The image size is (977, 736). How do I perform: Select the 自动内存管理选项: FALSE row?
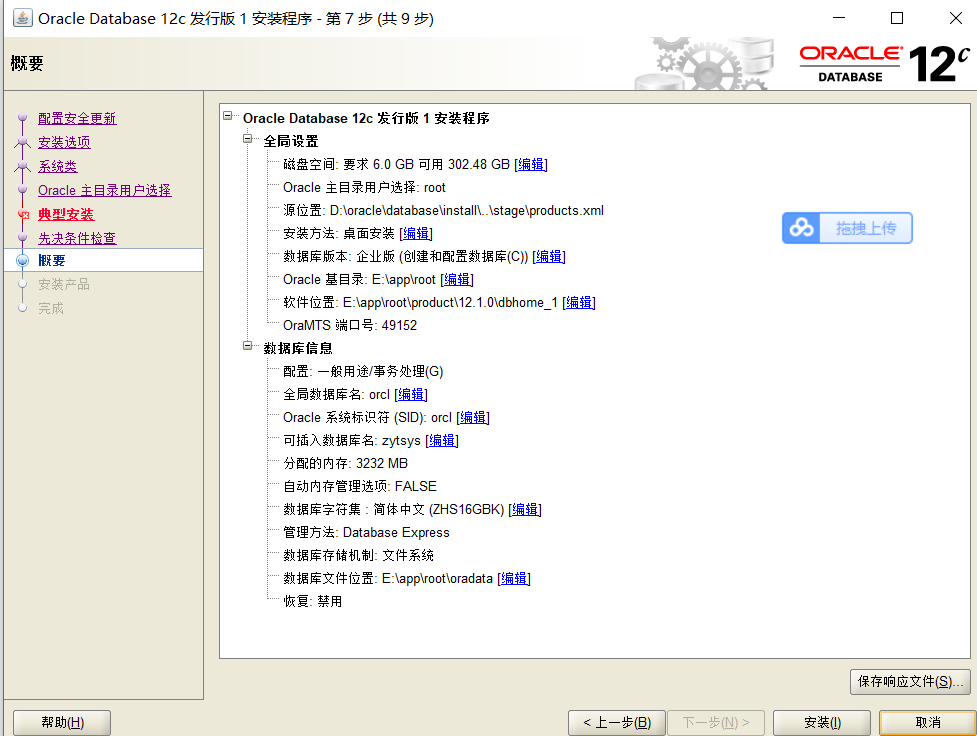coord(360,487)
